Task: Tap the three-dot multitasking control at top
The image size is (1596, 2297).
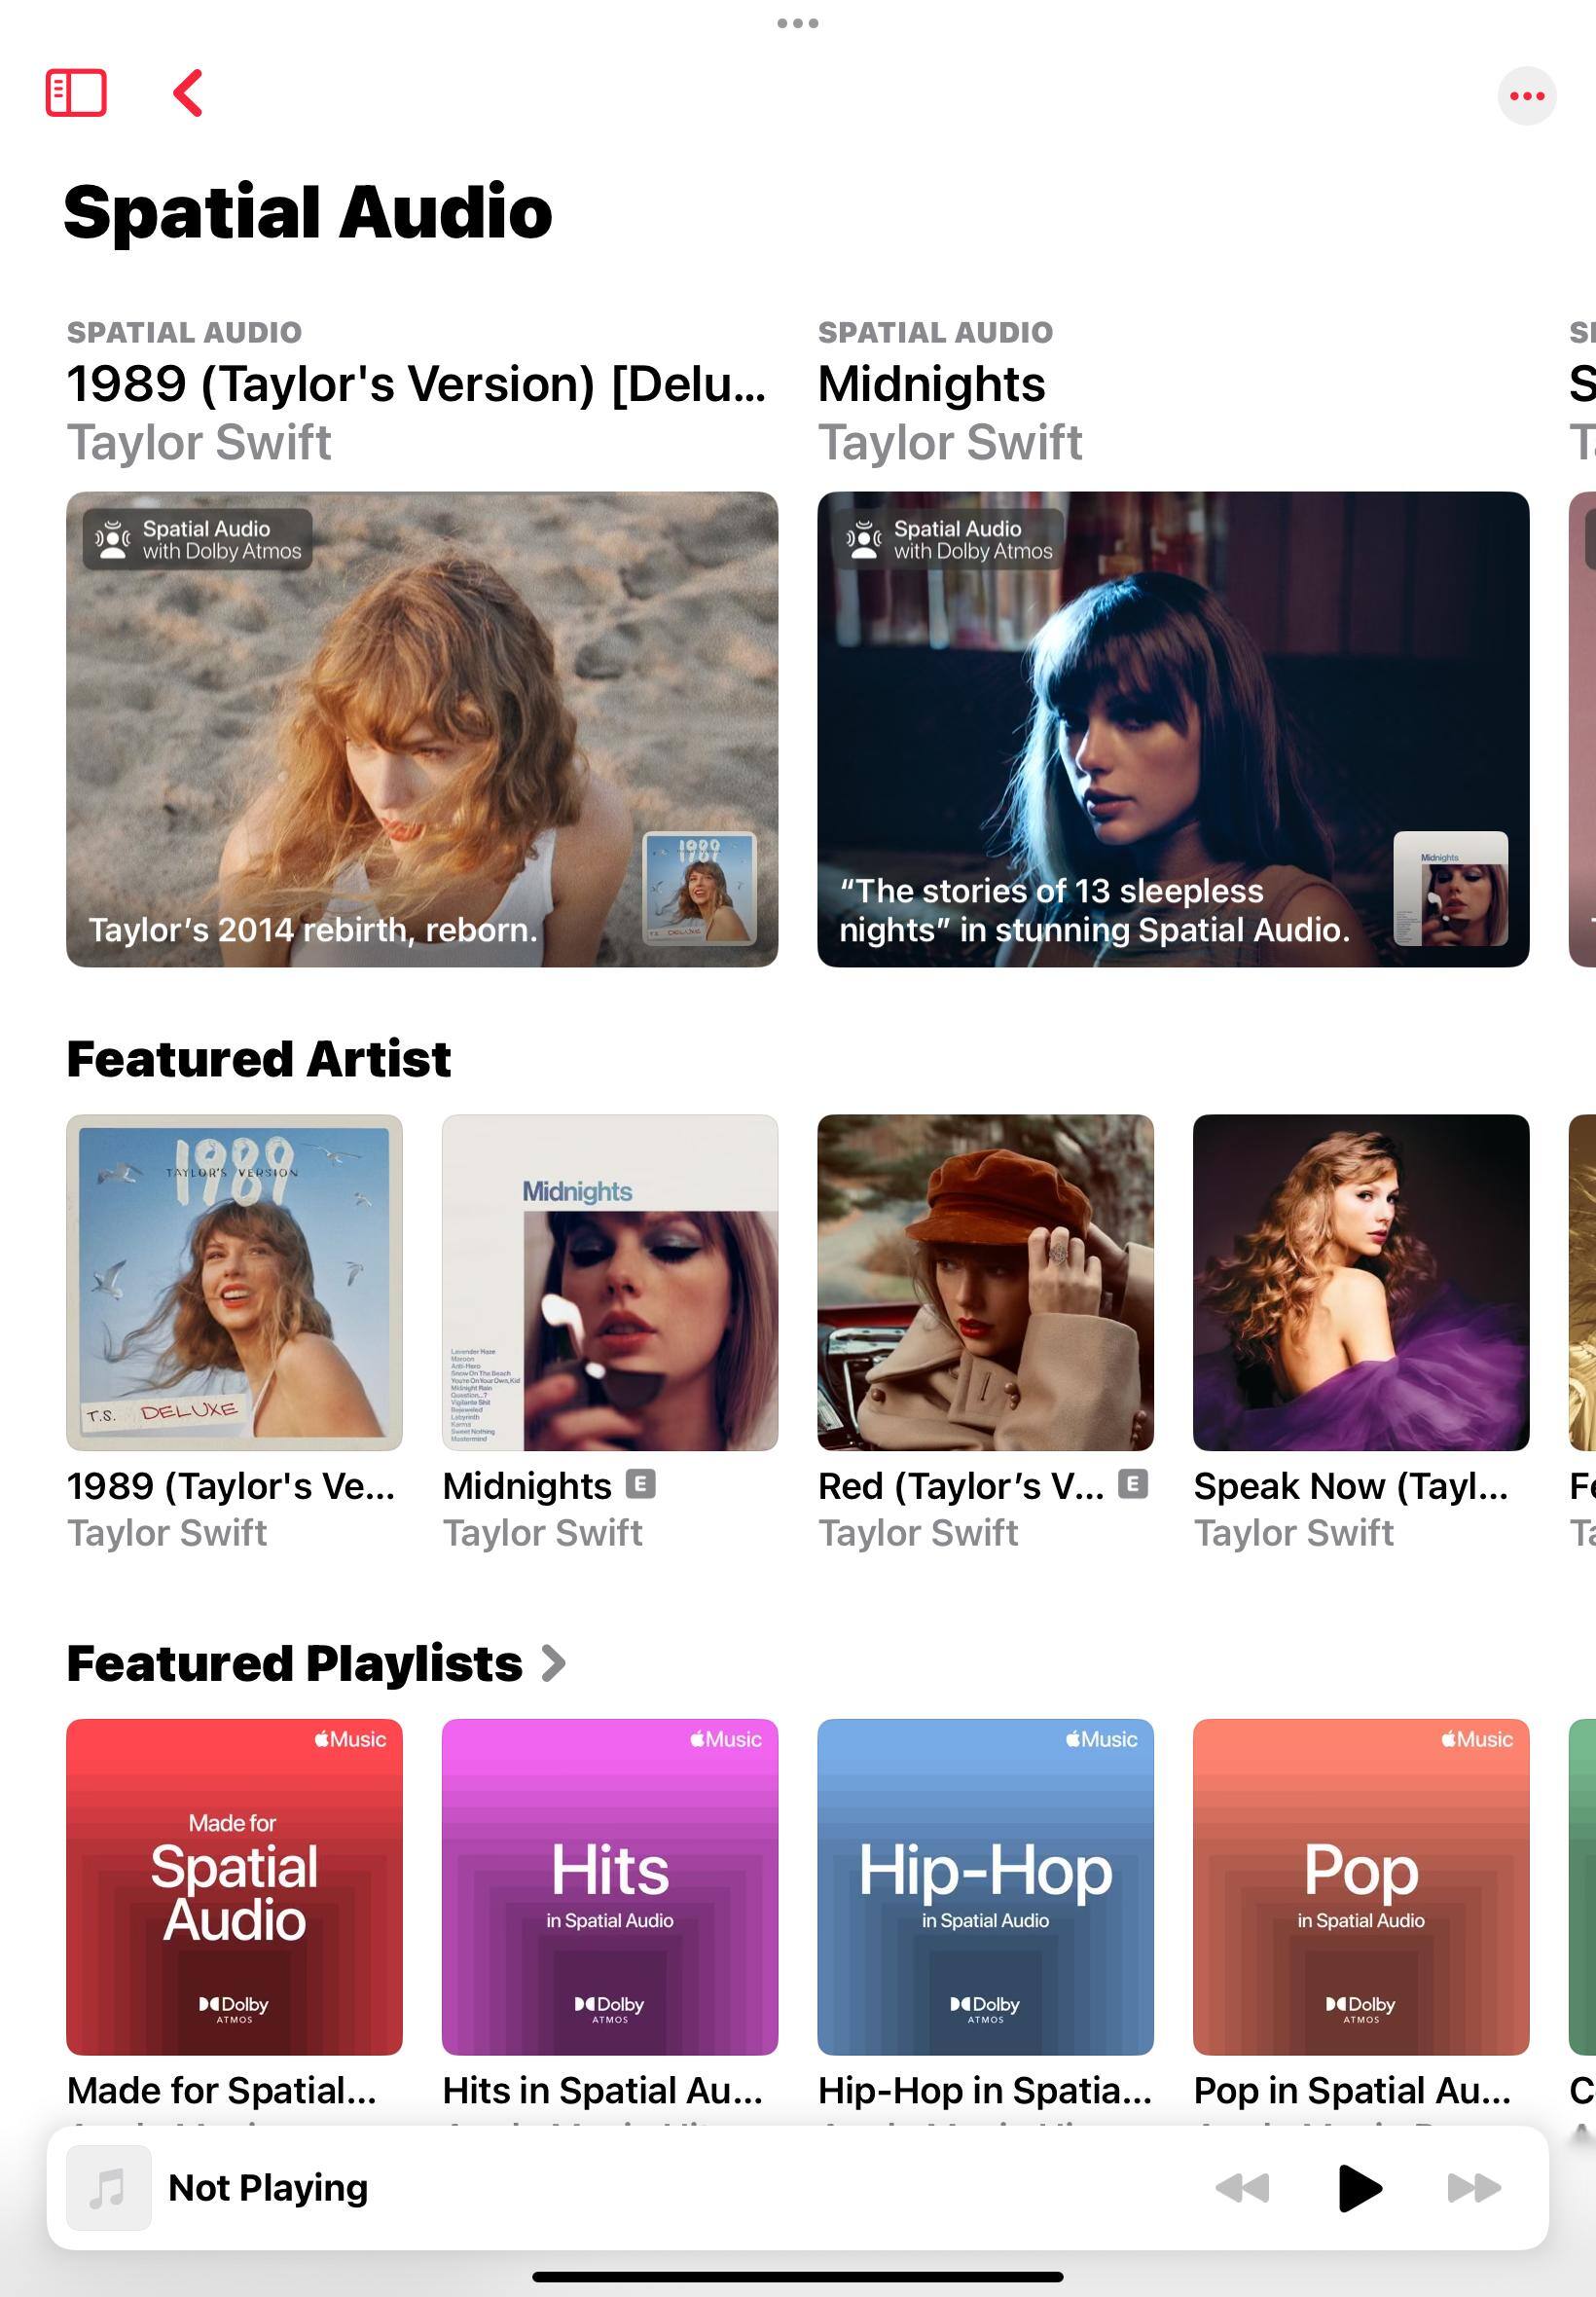Action: click(797, 23)
